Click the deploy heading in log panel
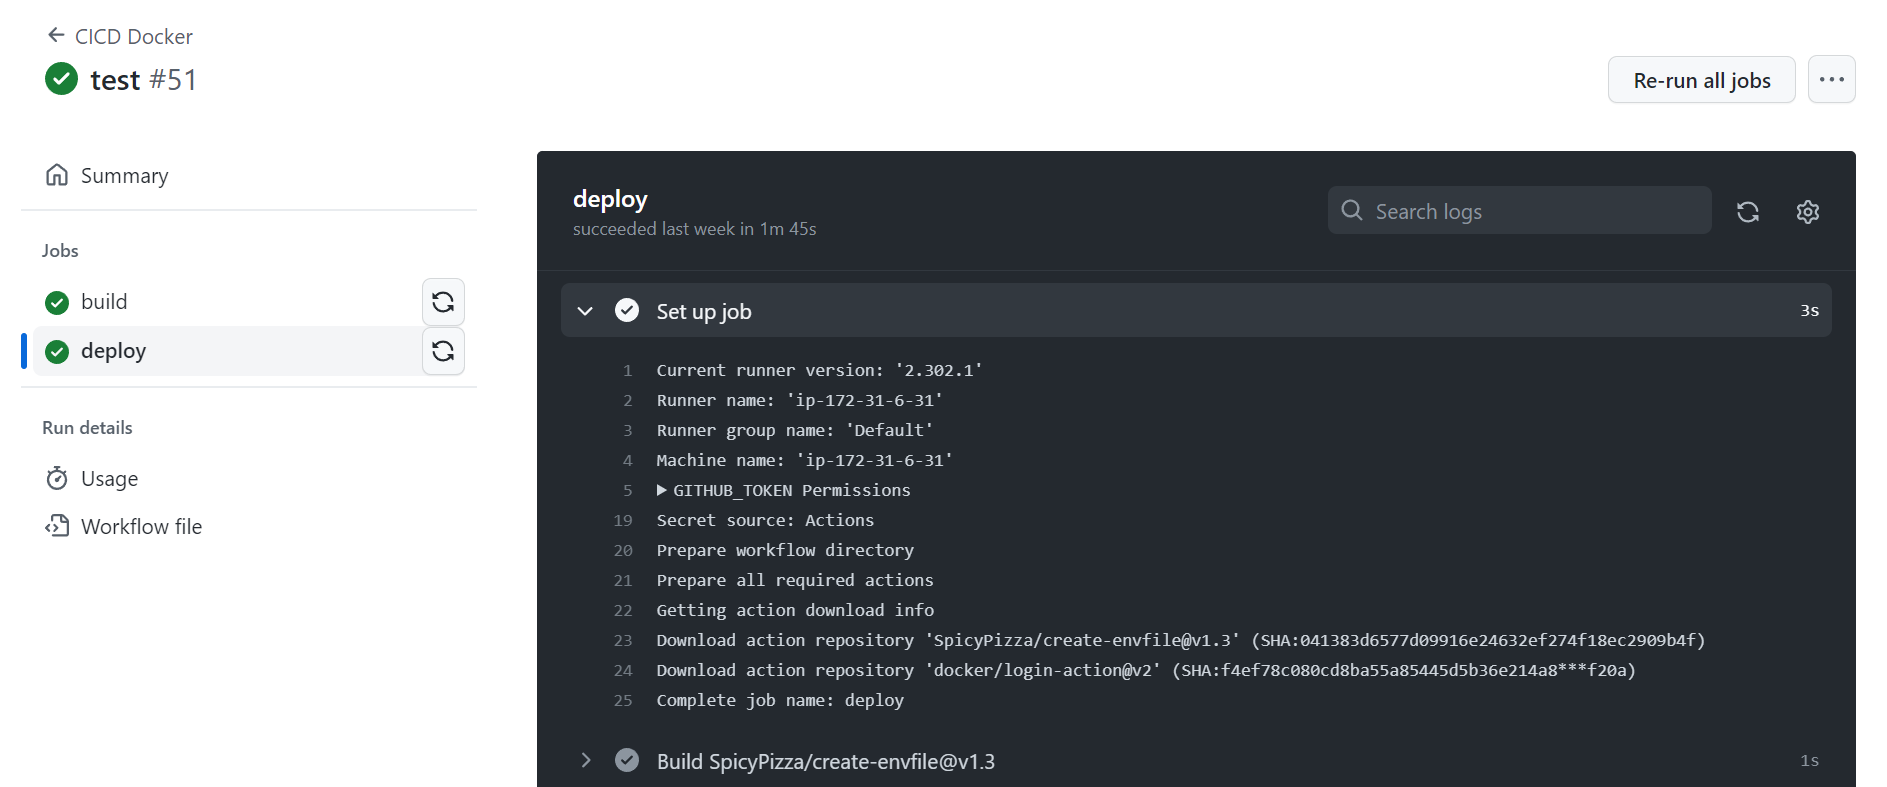This screenshot has height=787, width=1887. tap(610, 199)
